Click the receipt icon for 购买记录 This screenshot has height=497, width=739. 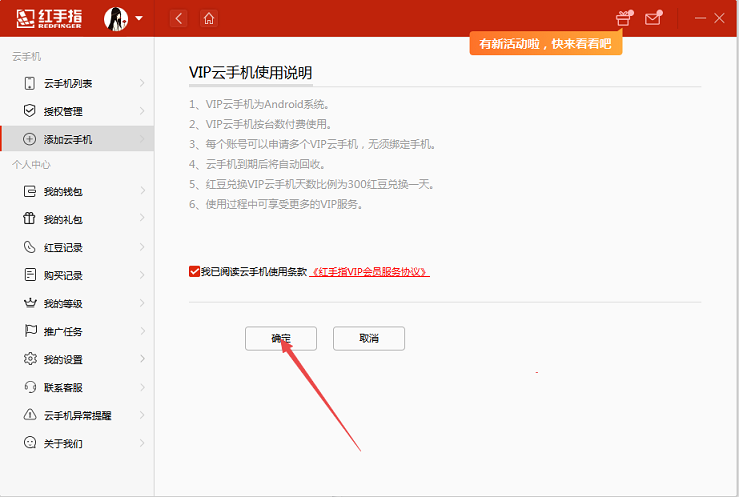[x=30, y=275]
